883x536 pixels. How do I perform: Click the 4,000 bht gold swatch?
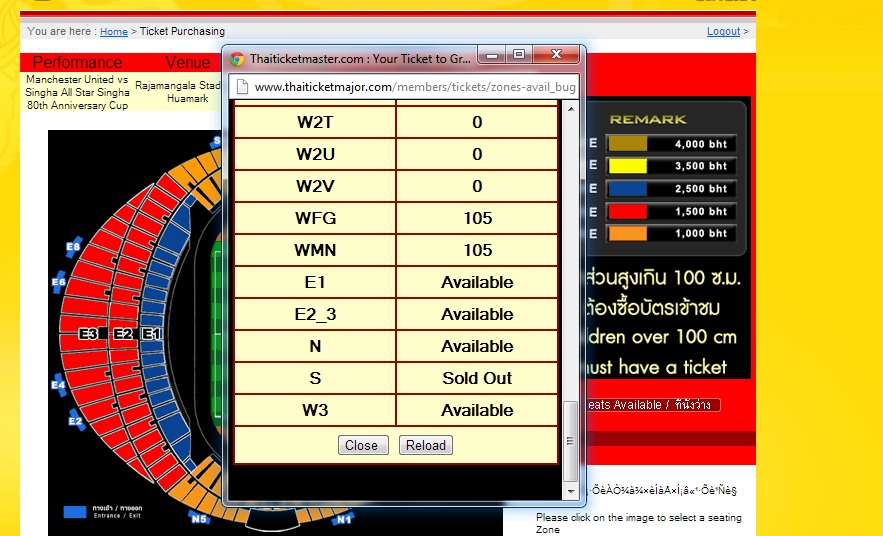627,144
